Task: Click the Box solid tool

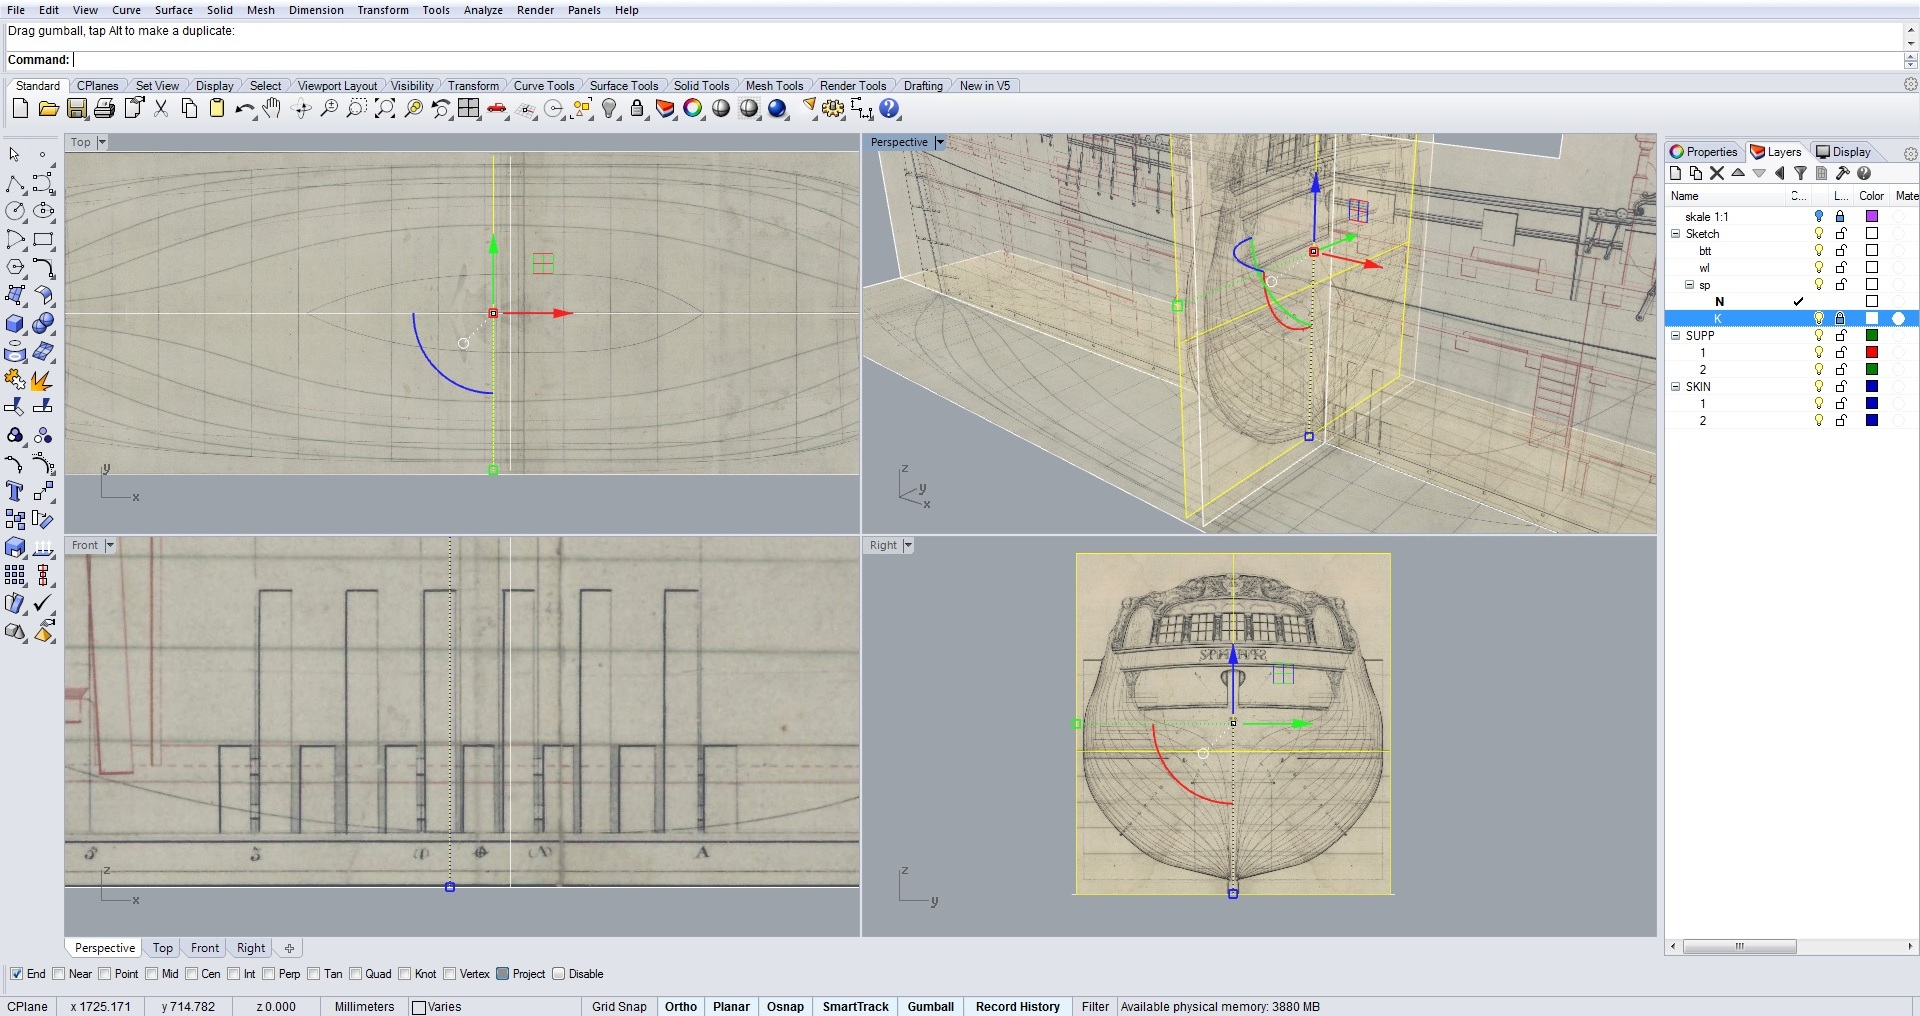Action: coord(15,324)
